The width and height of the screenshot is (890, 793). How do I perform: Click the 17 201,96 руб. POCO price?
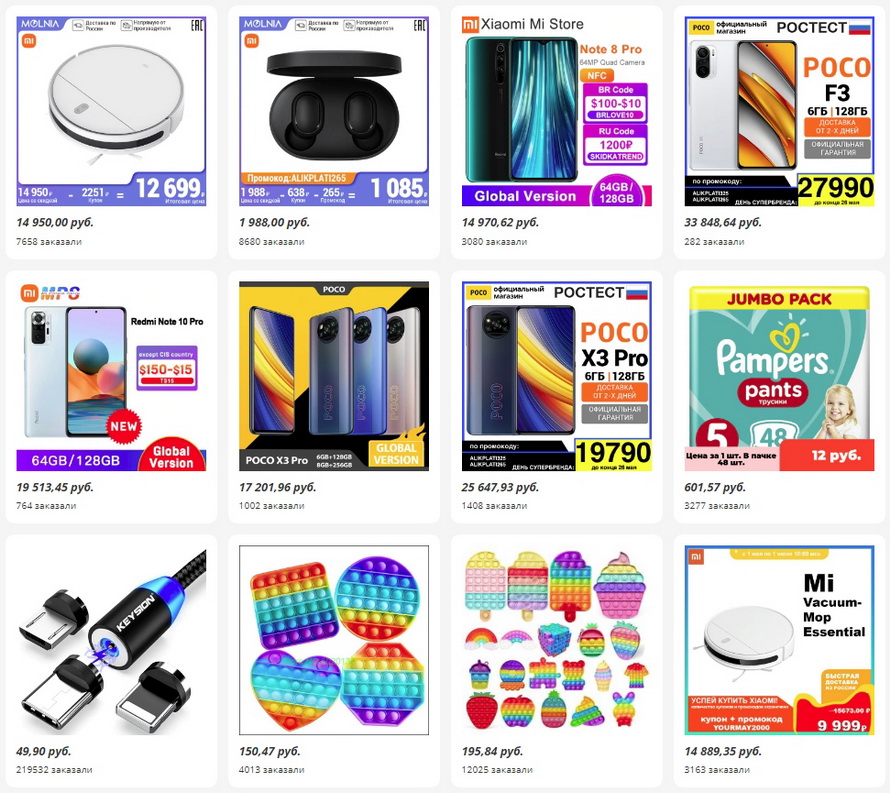tap(278, 487)
